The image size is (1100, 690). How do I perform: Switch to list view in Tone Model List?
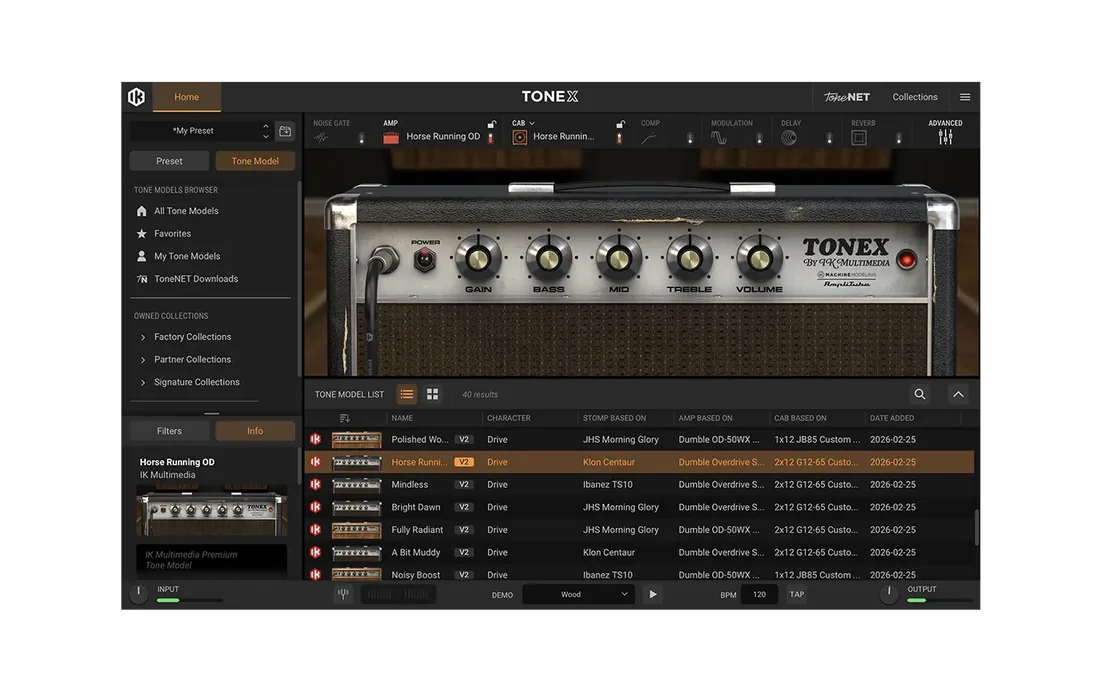click(x=407, y=394)
